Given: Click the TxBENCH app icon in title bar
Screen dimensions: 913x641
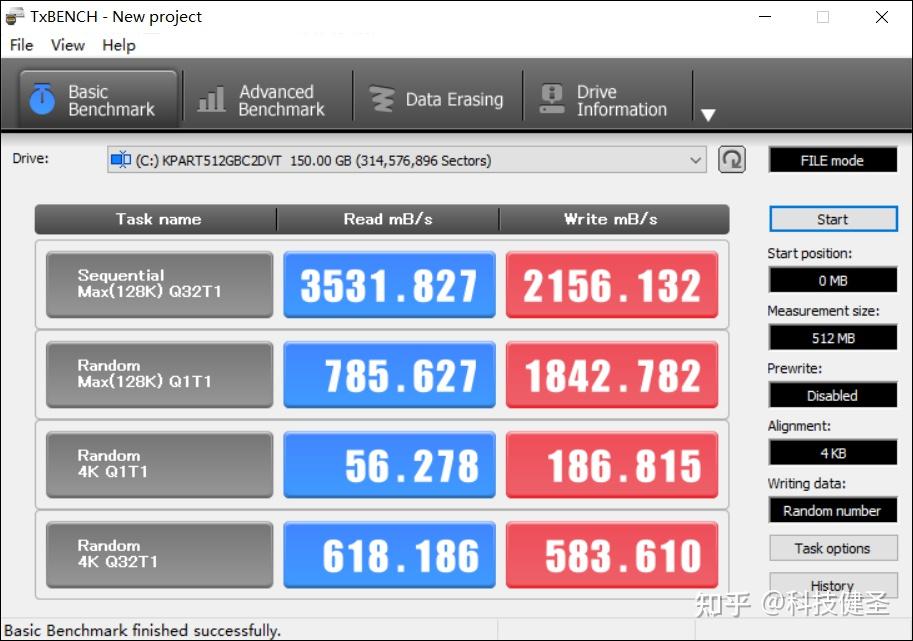Looking at the screenshot, I should tap(15, 16).
